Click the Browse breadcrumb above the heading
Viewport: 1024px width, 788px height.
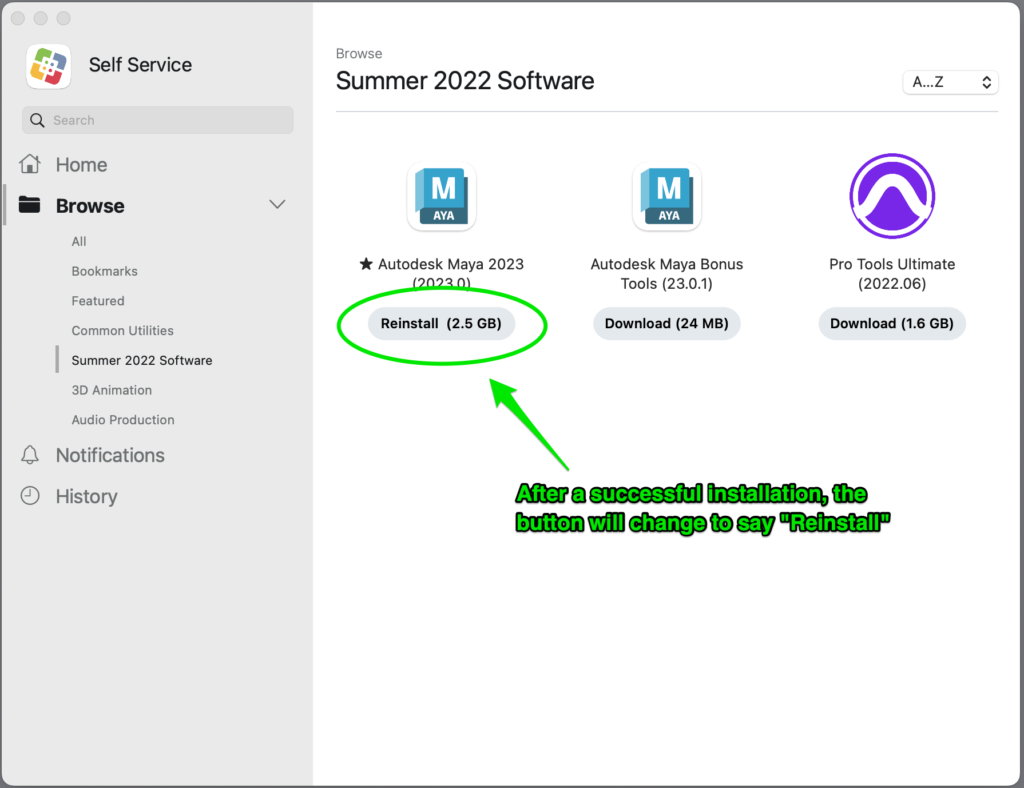pyautogui.click(x=359, y=54)
